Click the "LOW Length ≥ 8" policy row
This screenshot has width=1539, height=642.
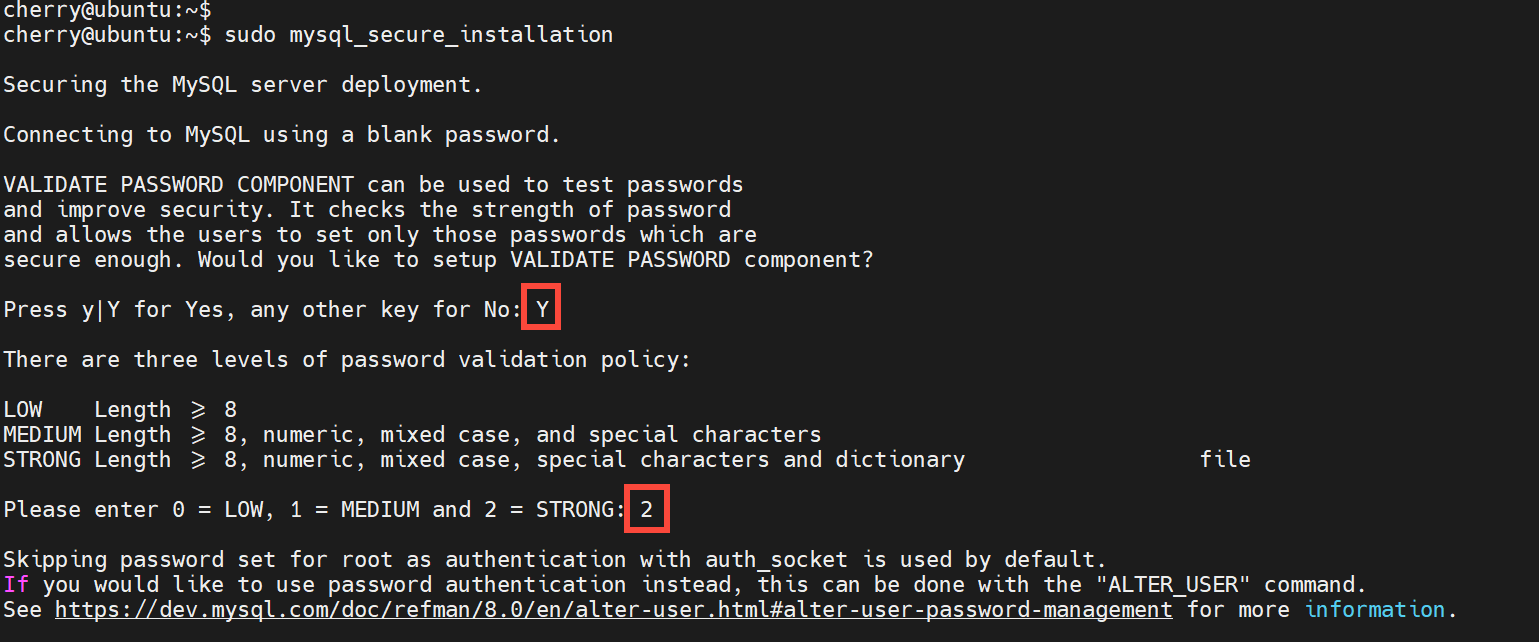[x=120, y=410]
